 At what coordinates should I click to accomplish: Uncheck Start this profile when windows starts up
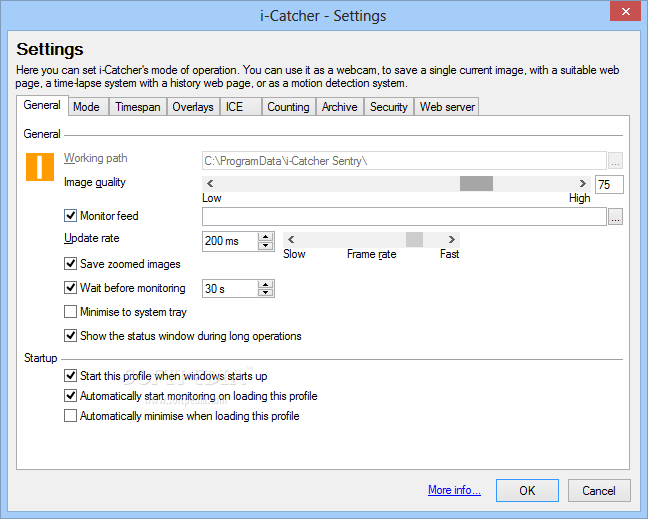click(70, 376)
